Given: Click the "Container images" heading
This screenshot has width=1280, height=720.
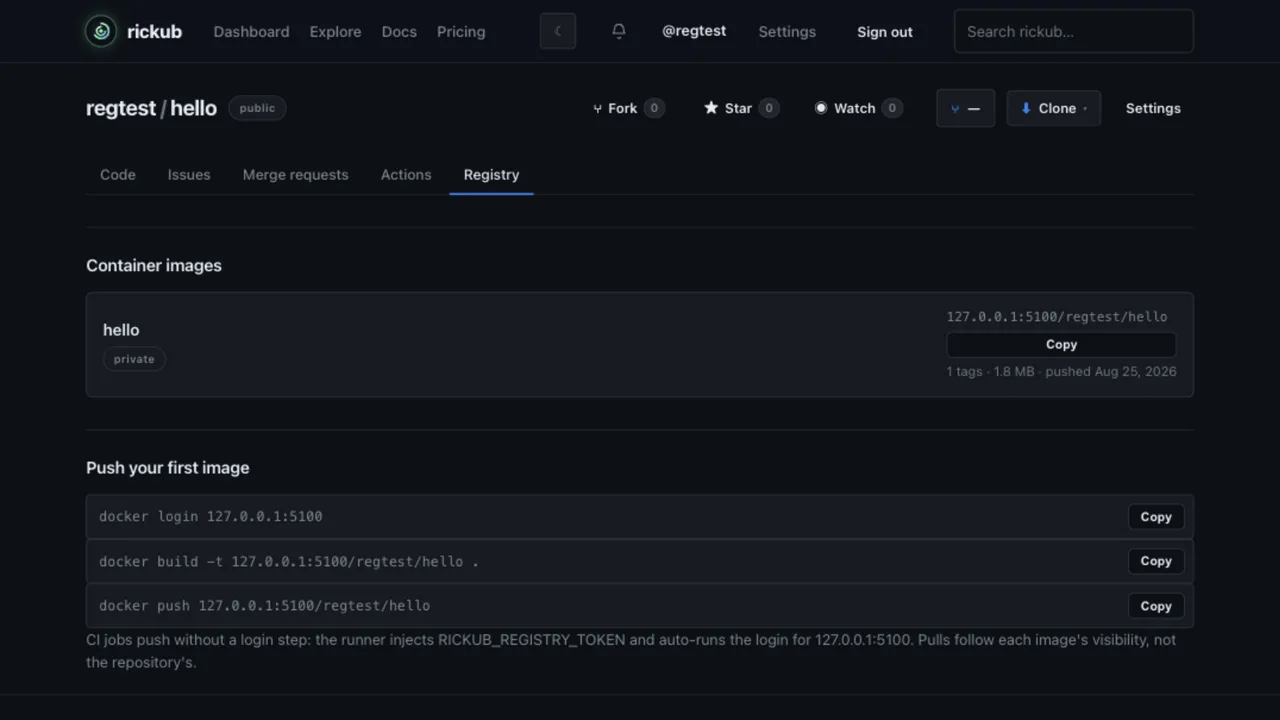Looking at the screenshot, I should click(x=154, y=266).
